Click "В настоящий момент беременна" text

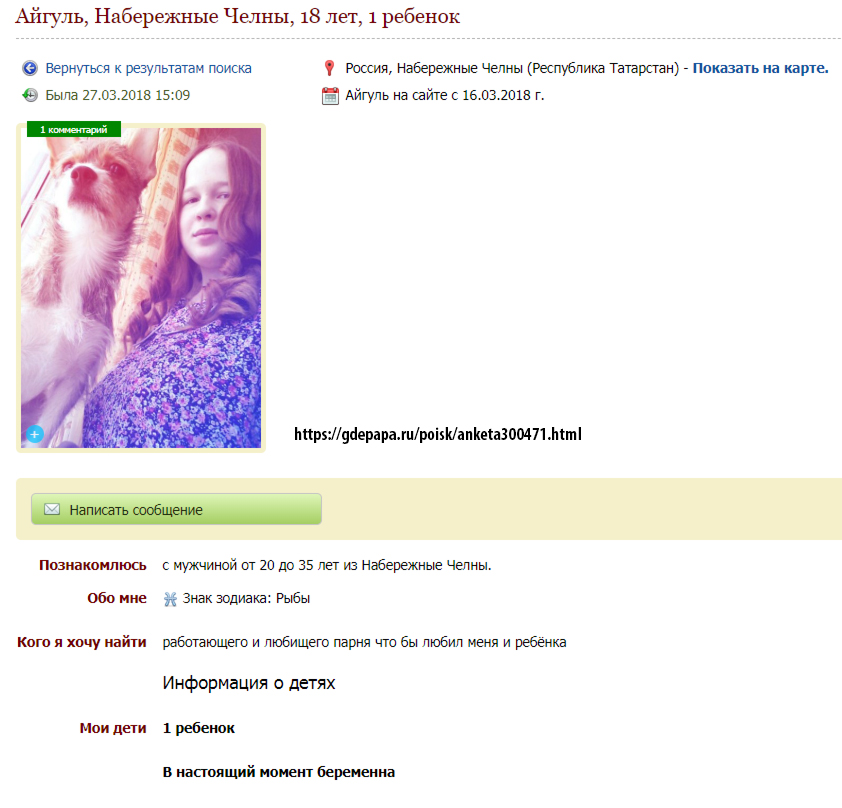click(279, 772)
